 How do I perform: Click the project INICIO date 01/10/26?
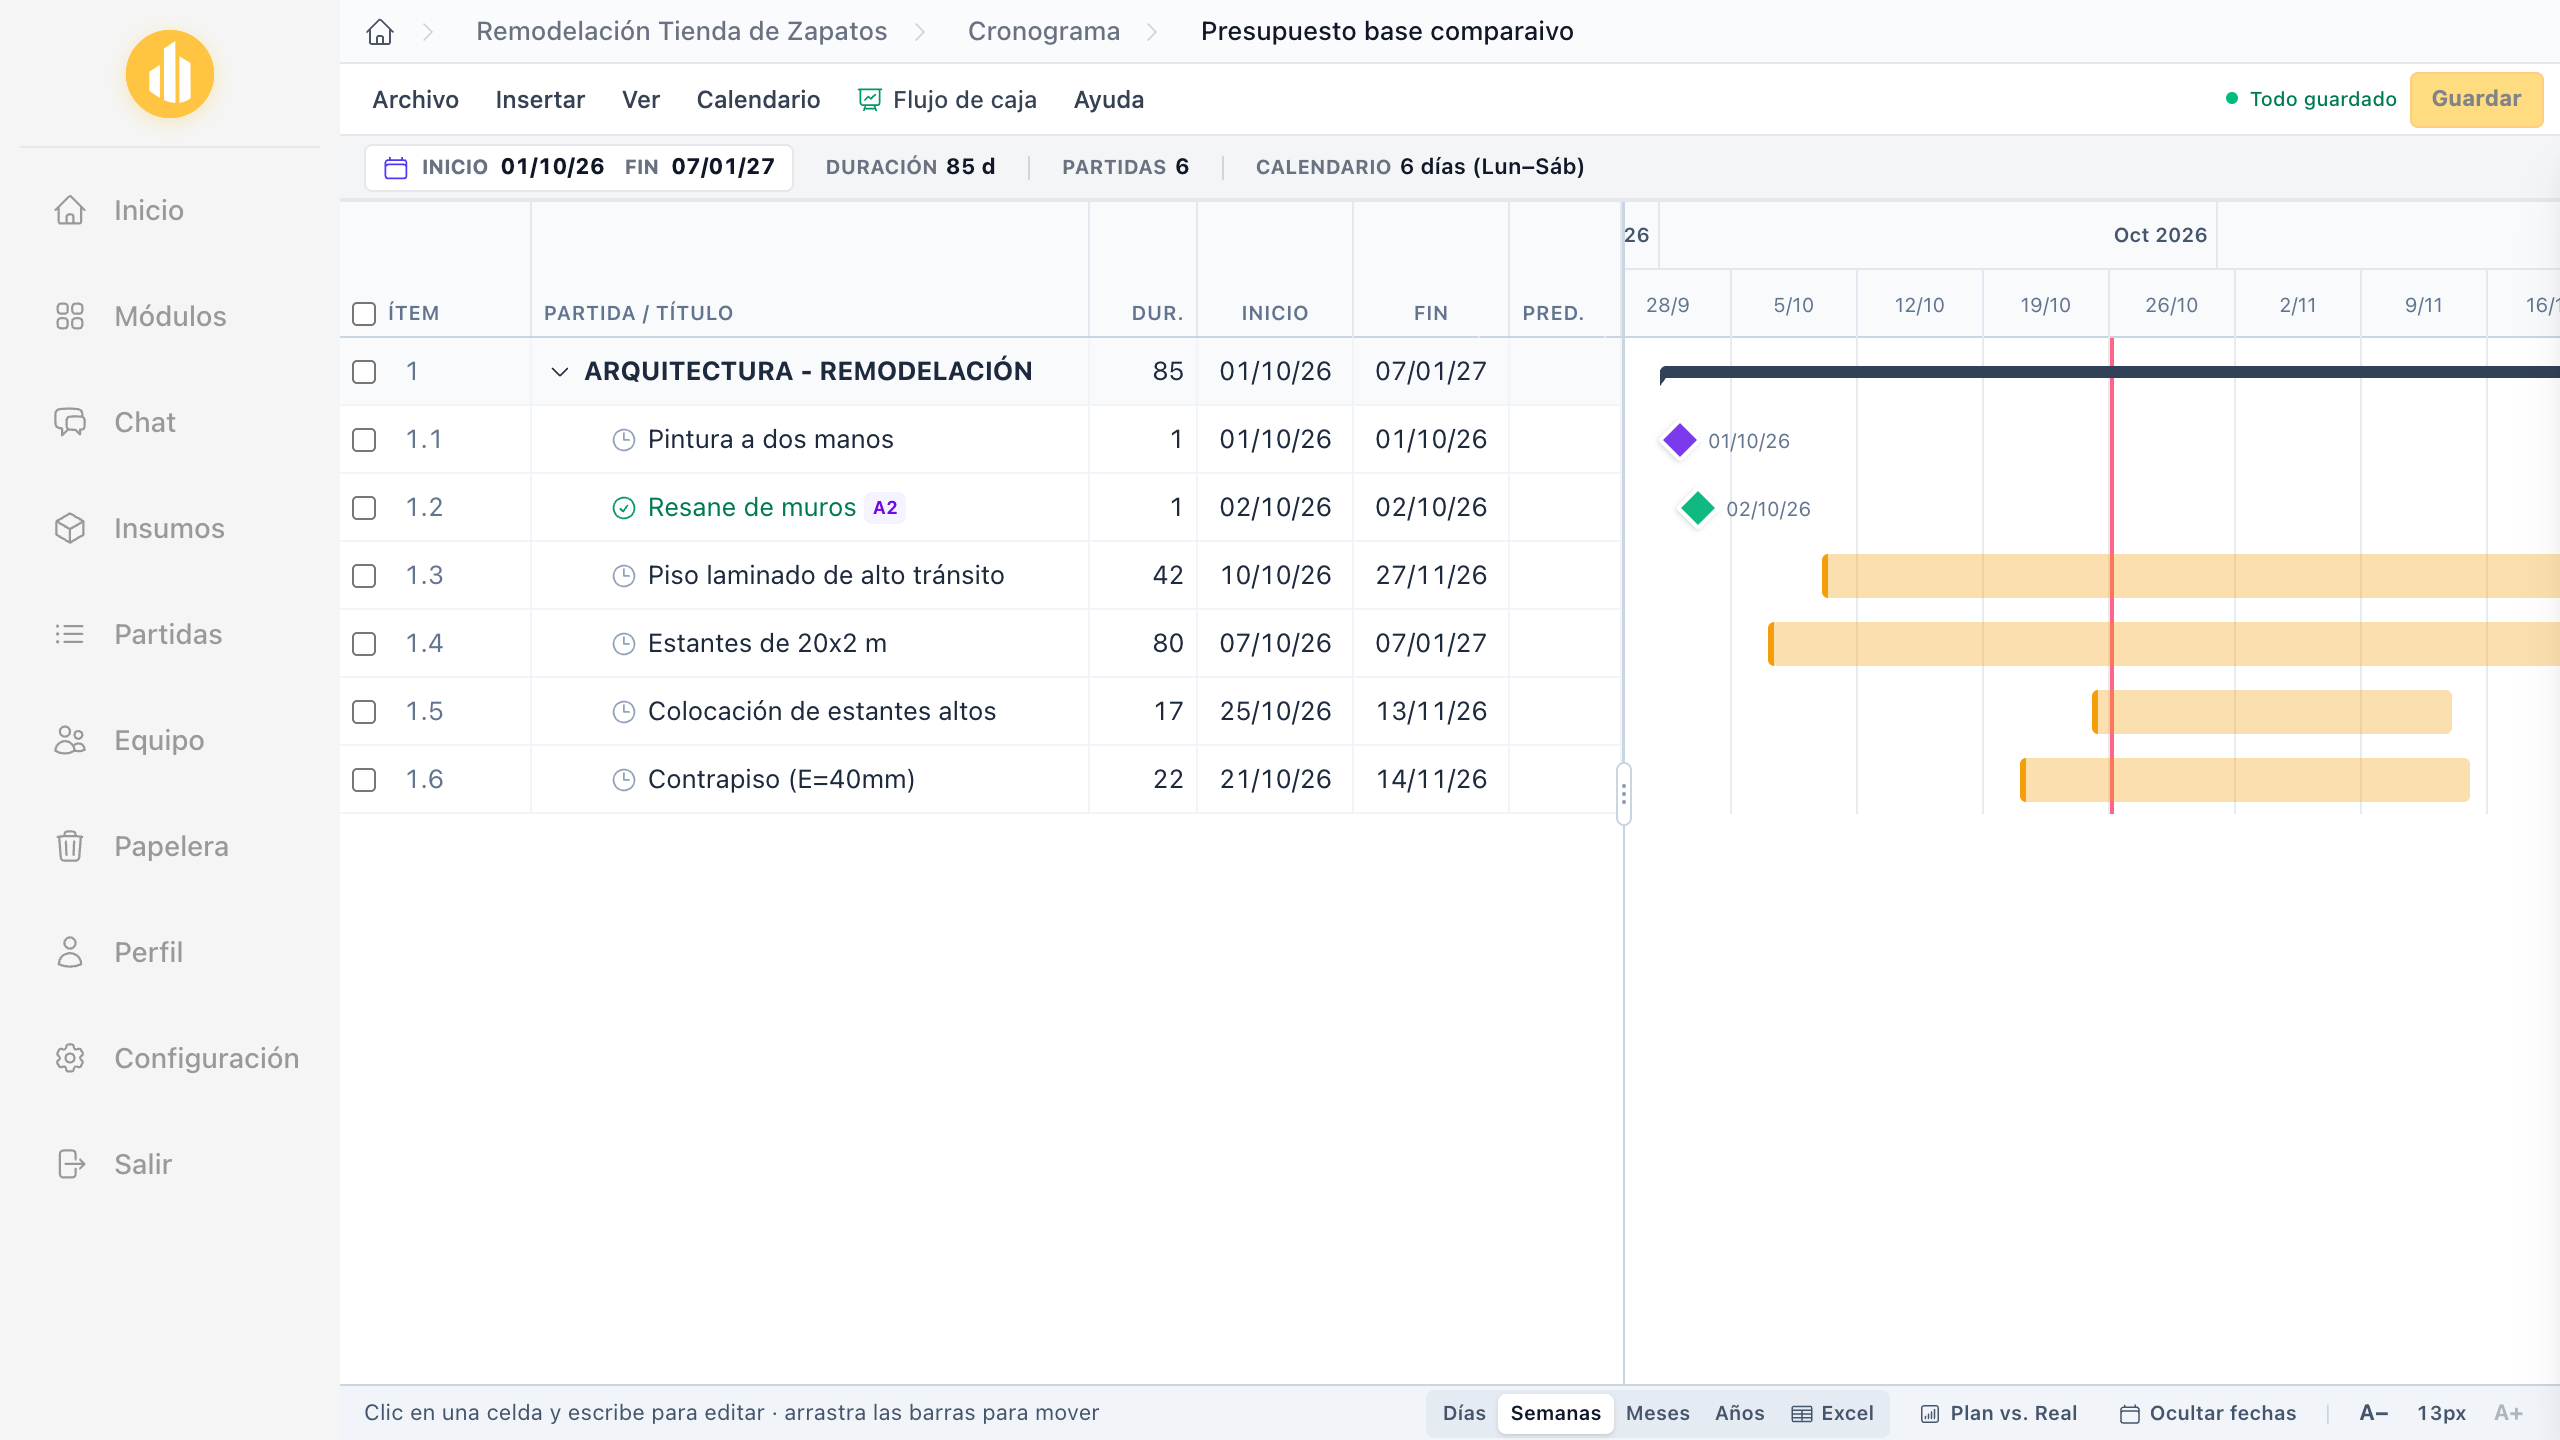tap(552, 167)
